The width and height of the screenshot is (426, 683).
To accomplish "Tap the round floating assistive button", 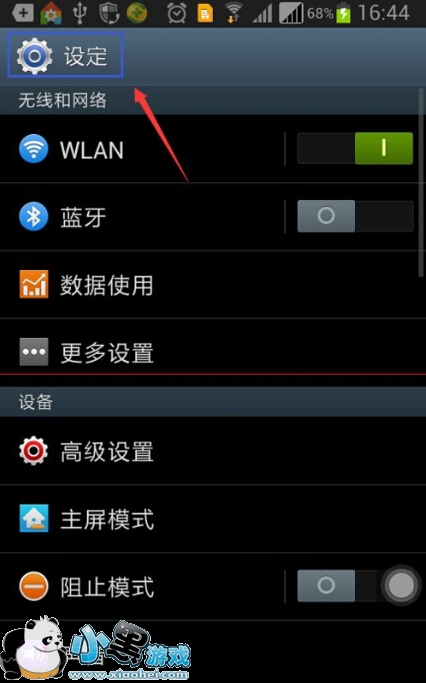I will coord(401,586).
